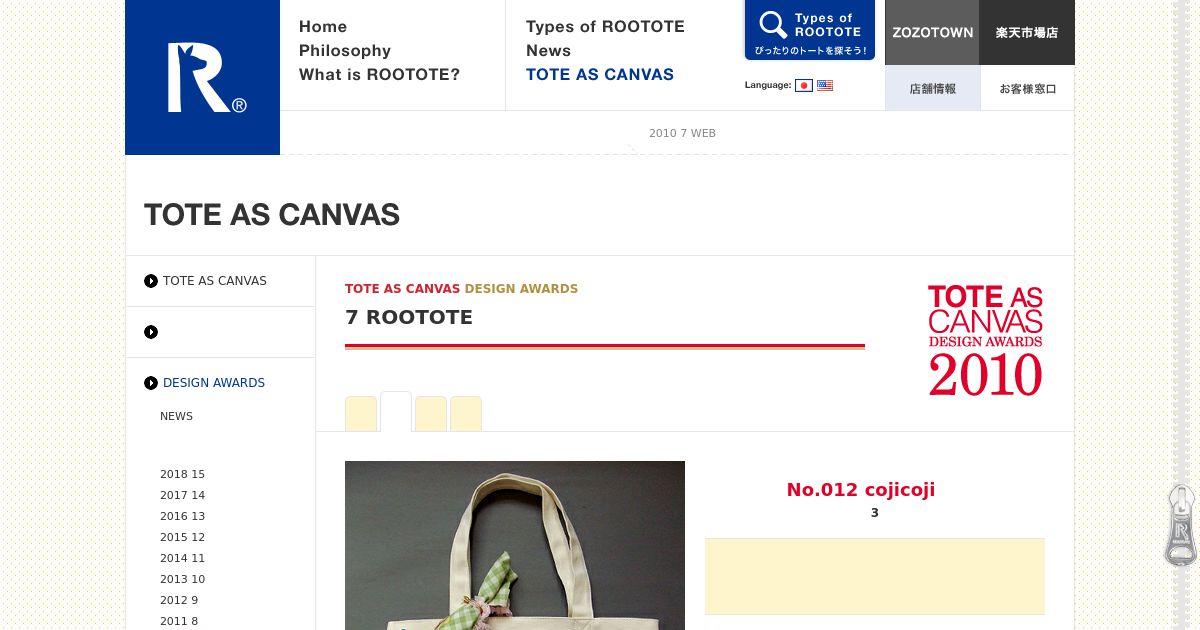The width and height of the screenshot is (1200, 630).
Task: Open ZOZOTOWN store link
Action: (x=932, y=32)
